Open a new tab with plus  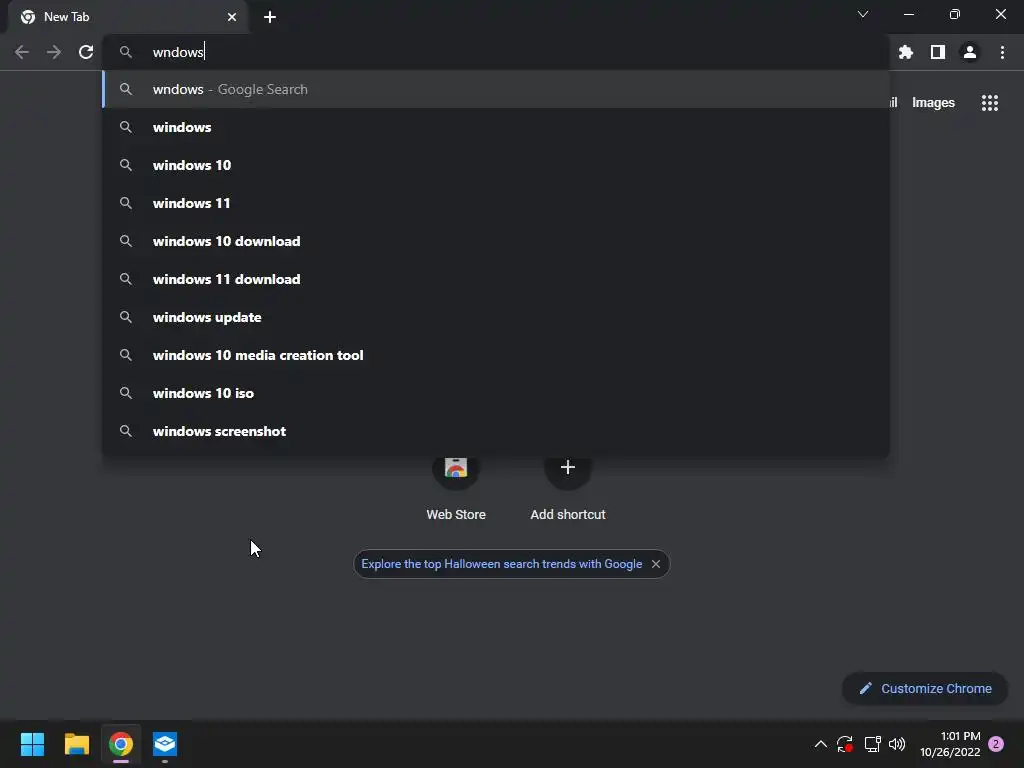point(270,17)
